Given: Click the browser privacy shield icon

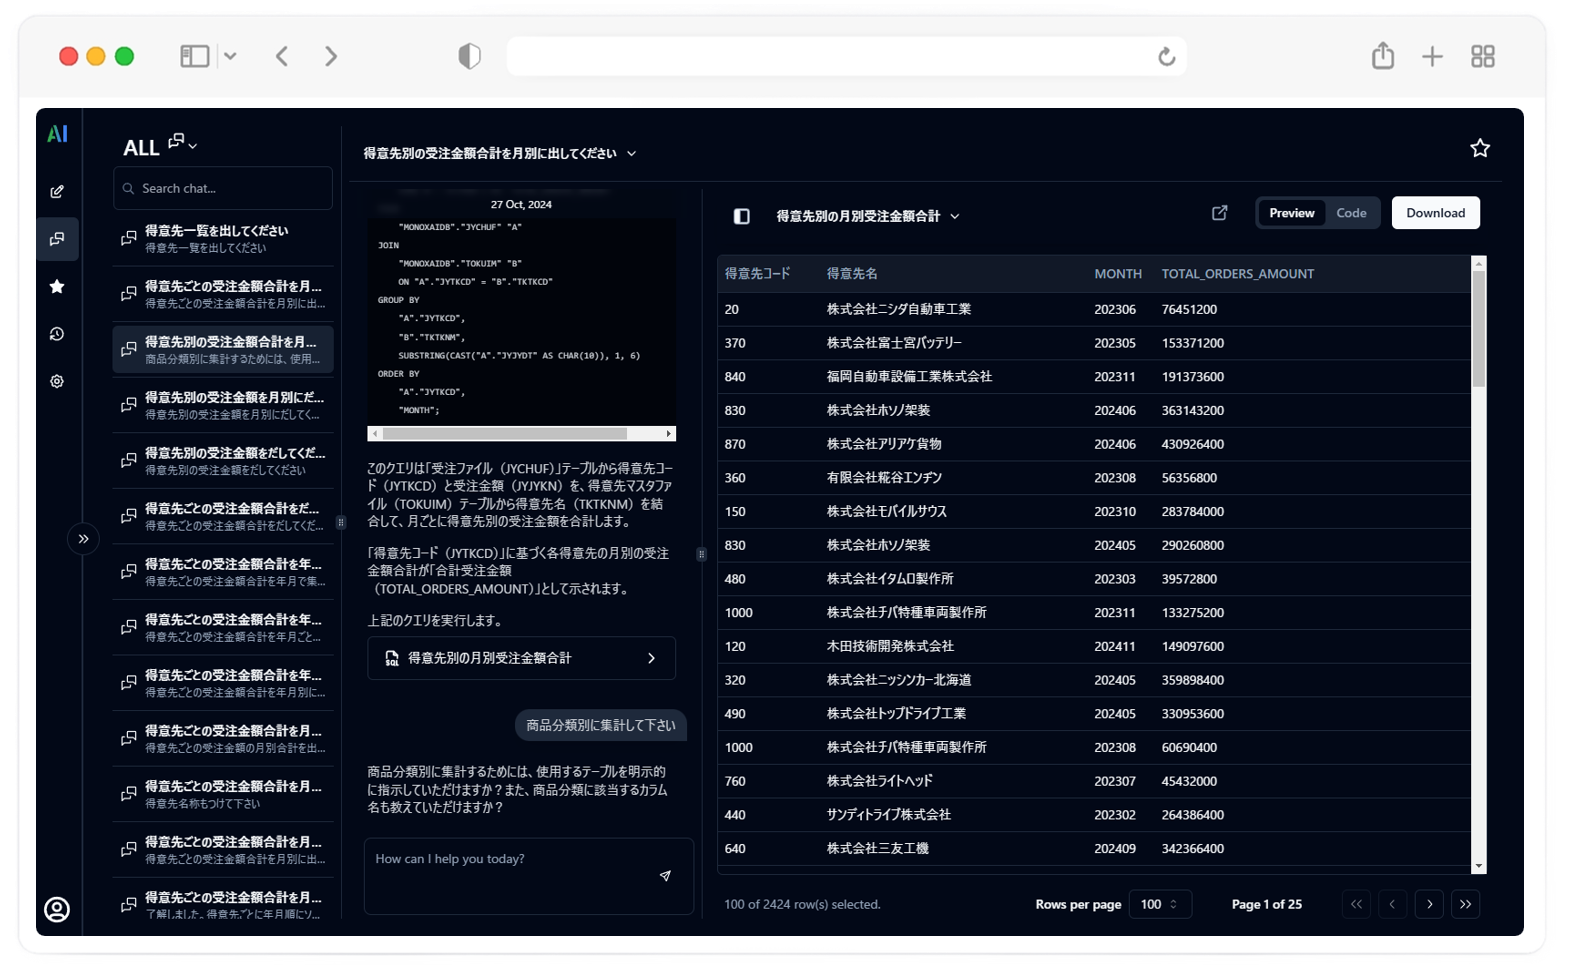Looking at the screenshot, I should pos(469,56).
